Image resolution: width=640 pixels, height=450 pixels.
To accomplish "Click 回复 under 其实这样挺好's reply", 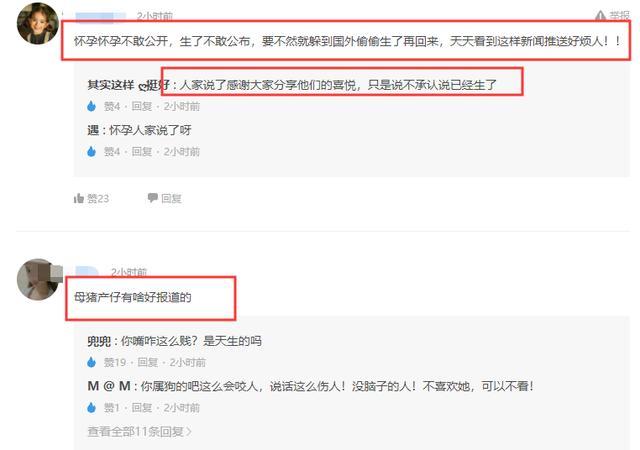I will pos(142,106).
